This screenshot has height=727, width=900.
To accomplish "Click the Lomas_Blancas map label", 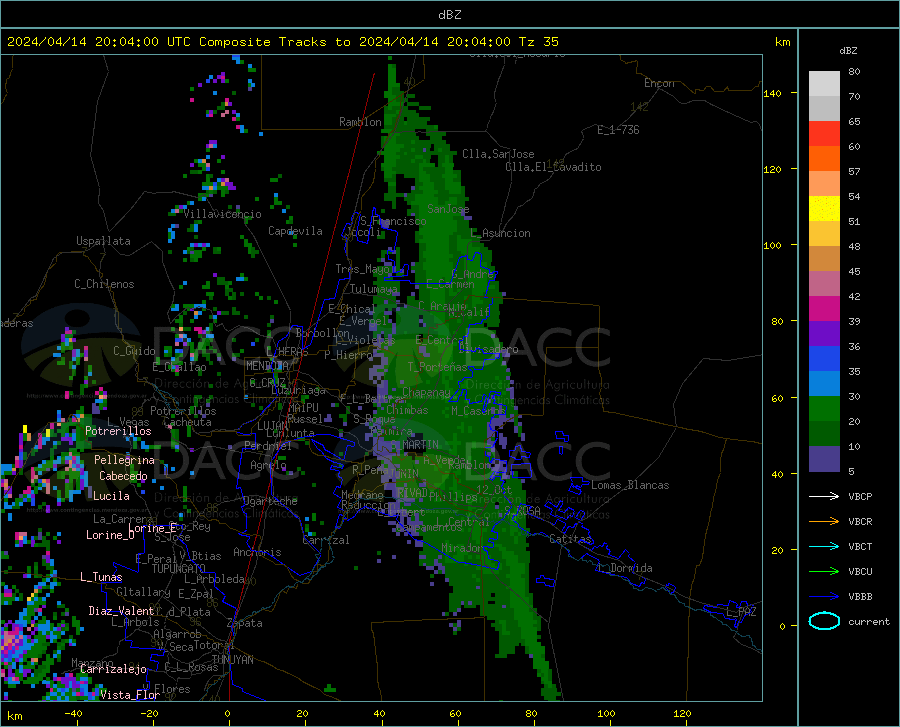I will [x=630, y=485].
